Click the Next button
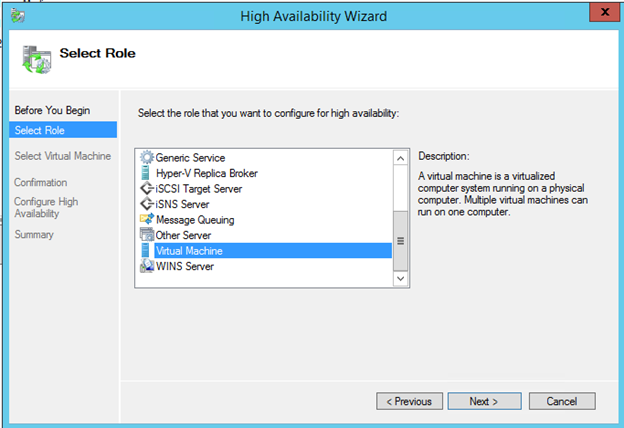This screenshot has width=624, height=428. pyautogui.click(x=483, y=401)
